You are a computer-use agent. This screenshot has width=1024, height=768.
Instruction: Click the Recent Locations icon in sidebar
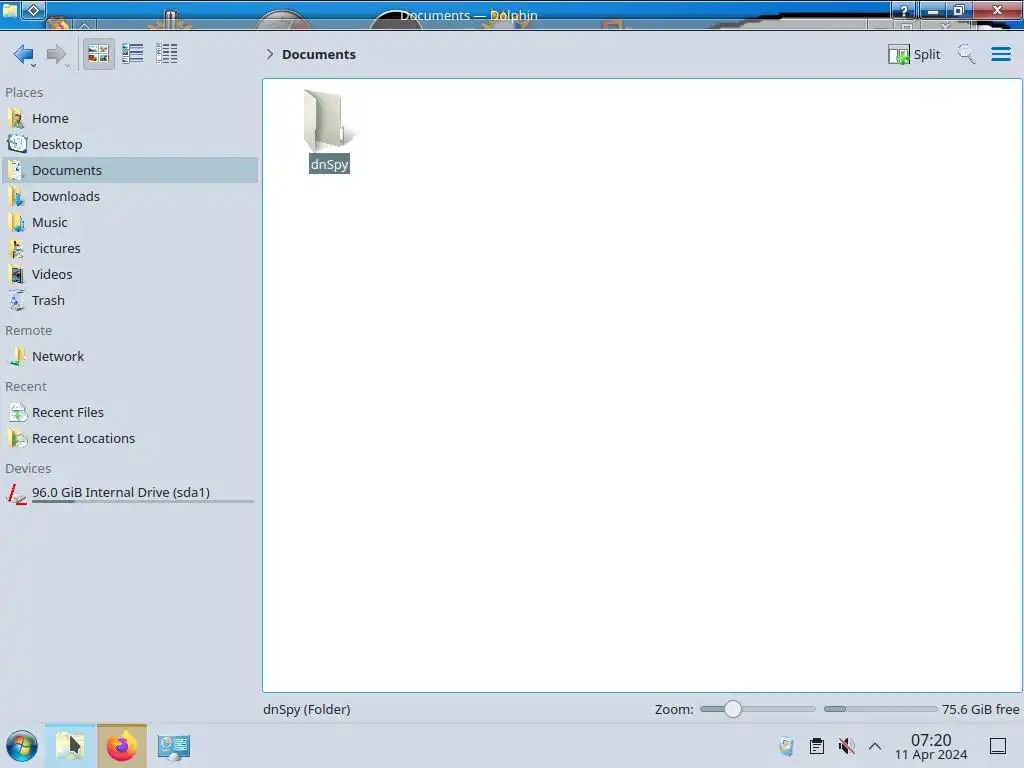[17, 439]
